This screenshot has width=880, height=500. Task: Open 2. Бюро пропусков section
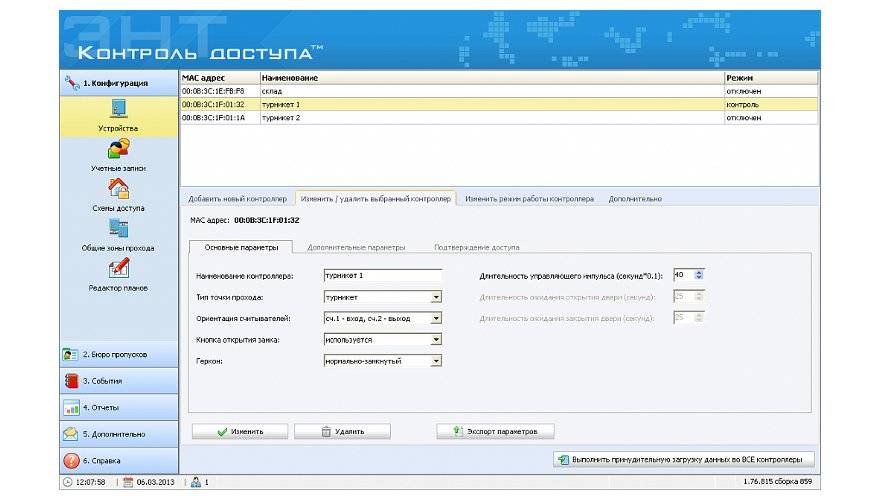click(118, 354)
